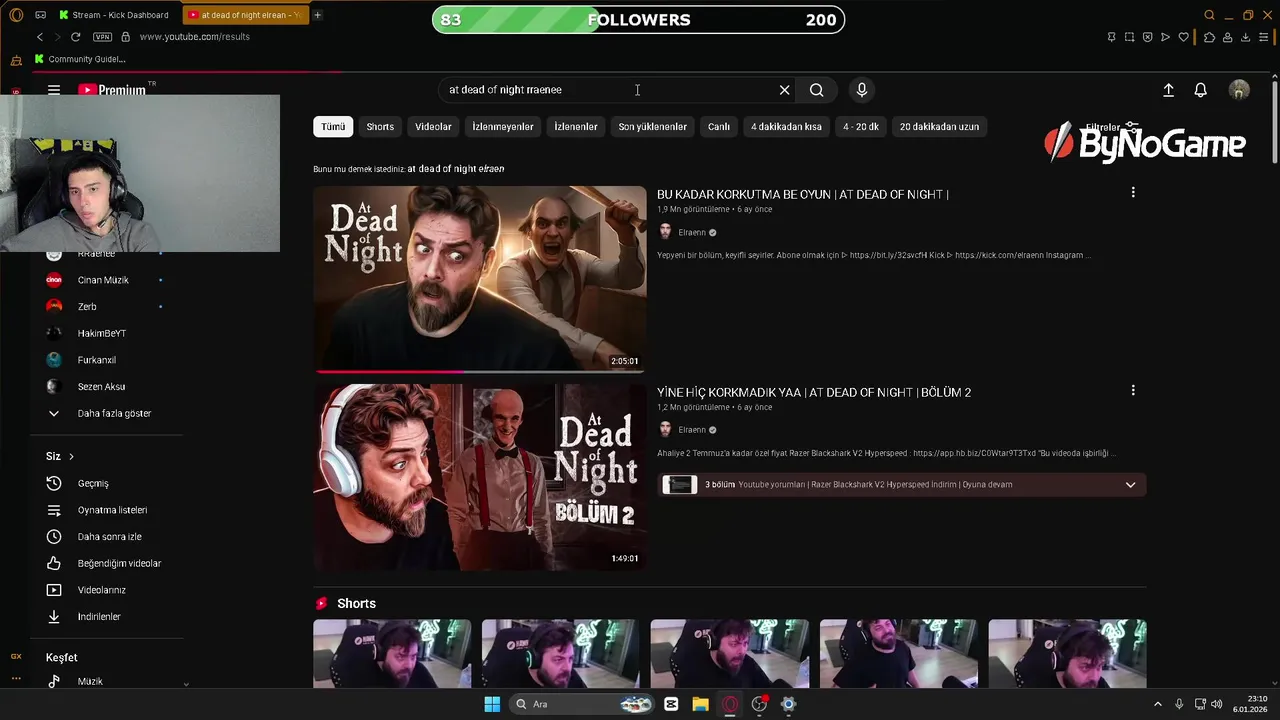Open the YouTube account avatar menu
This screenshot has height=720, width=1280.
click(1239, 90)
